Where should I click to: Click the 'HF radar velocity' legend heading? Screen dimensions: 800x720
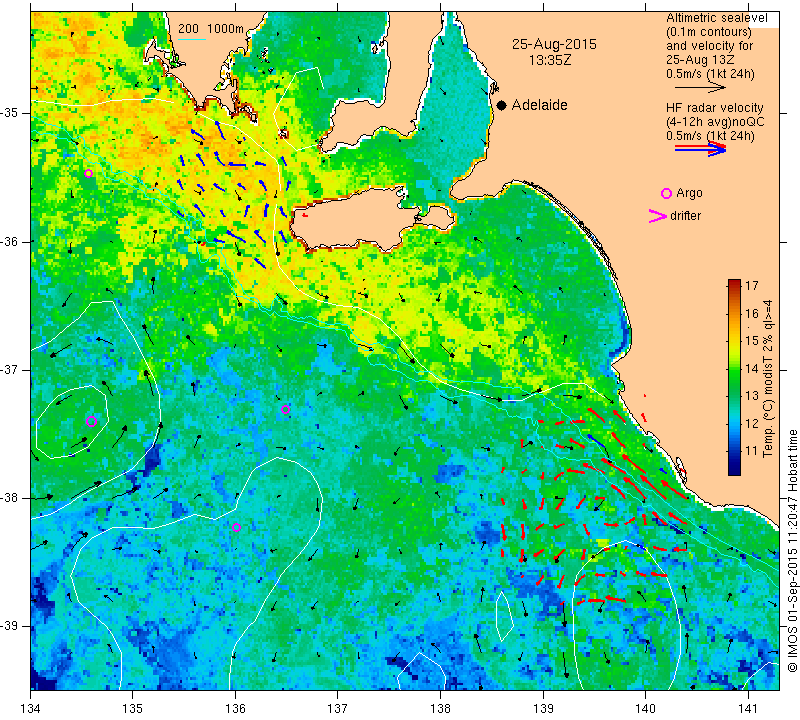tap(714, 108)
